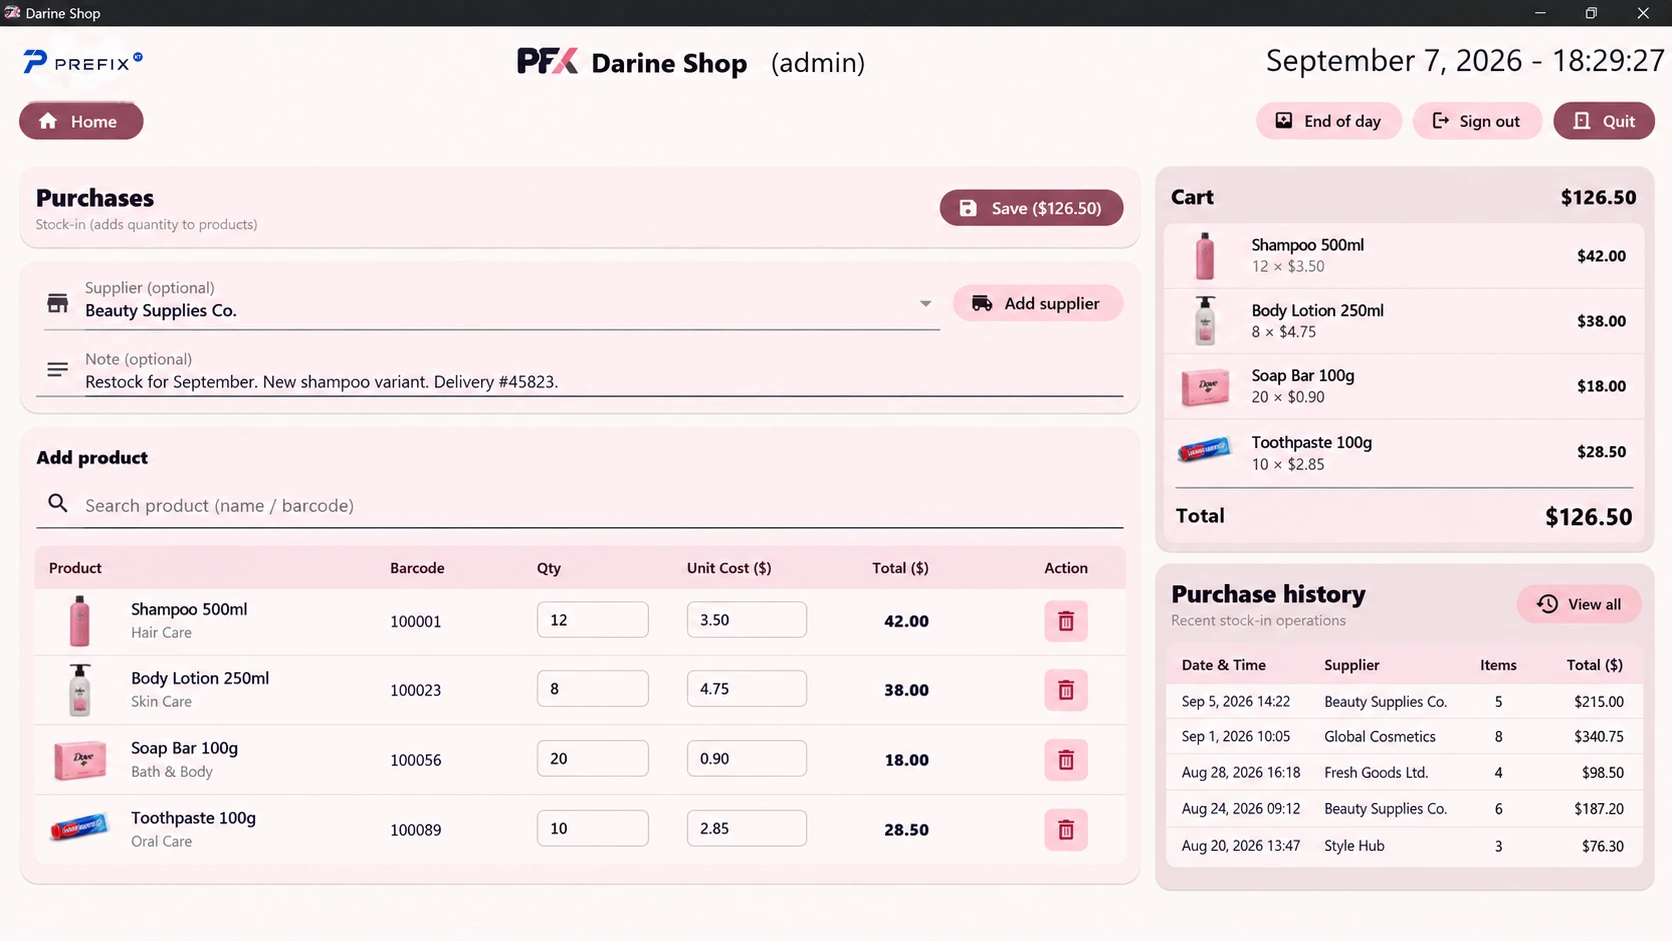The width and height of the screenshot is (1672, 941).
Task: Edit Body Lotion unit cost 4.75
Action: 746,689
